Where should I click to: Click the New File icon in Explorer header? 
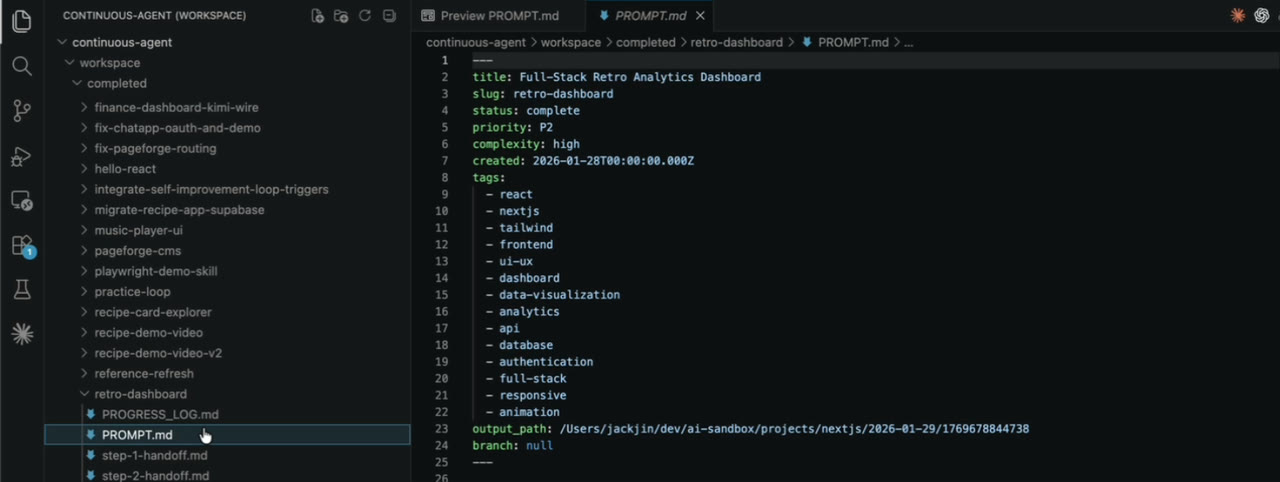(317, 16)
